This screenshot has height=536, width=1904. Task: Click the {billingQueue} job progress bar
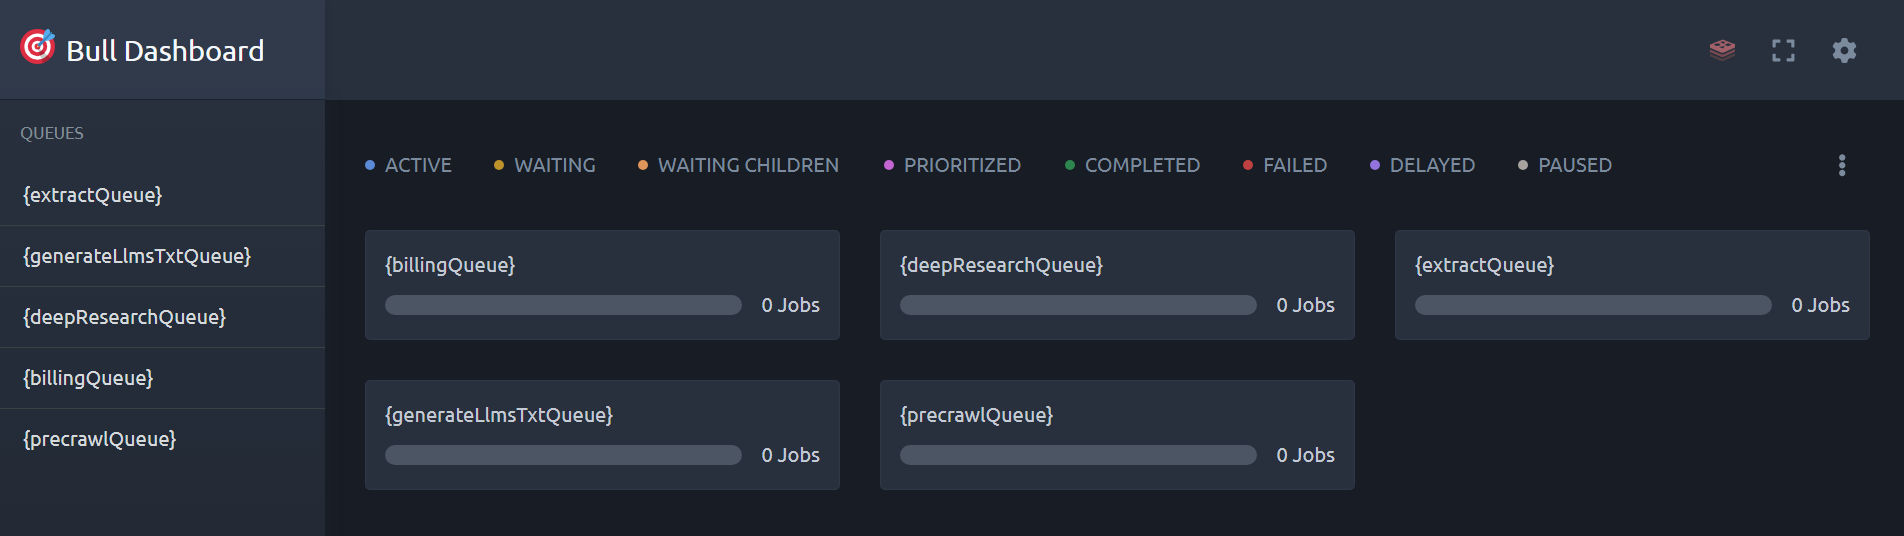pyautogui.click(x=563, y=305)
